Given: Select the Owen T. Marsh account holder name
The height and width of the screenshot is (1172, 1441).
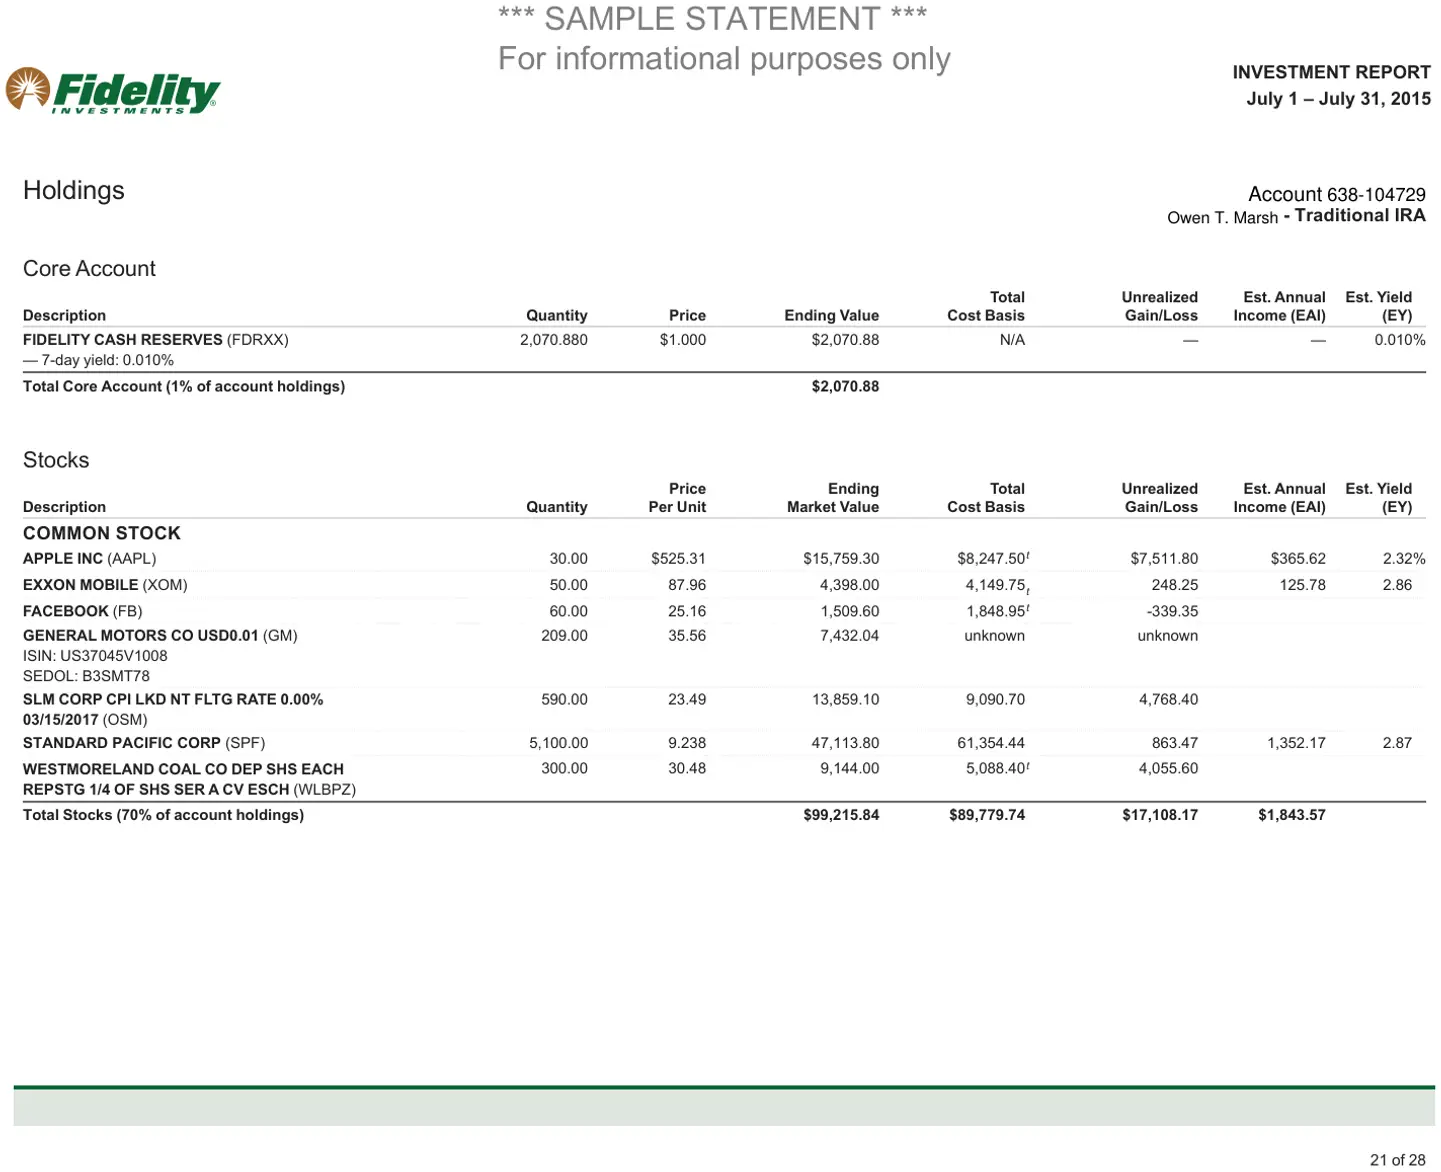Looking at the screenshot, I should (1222, 218).
